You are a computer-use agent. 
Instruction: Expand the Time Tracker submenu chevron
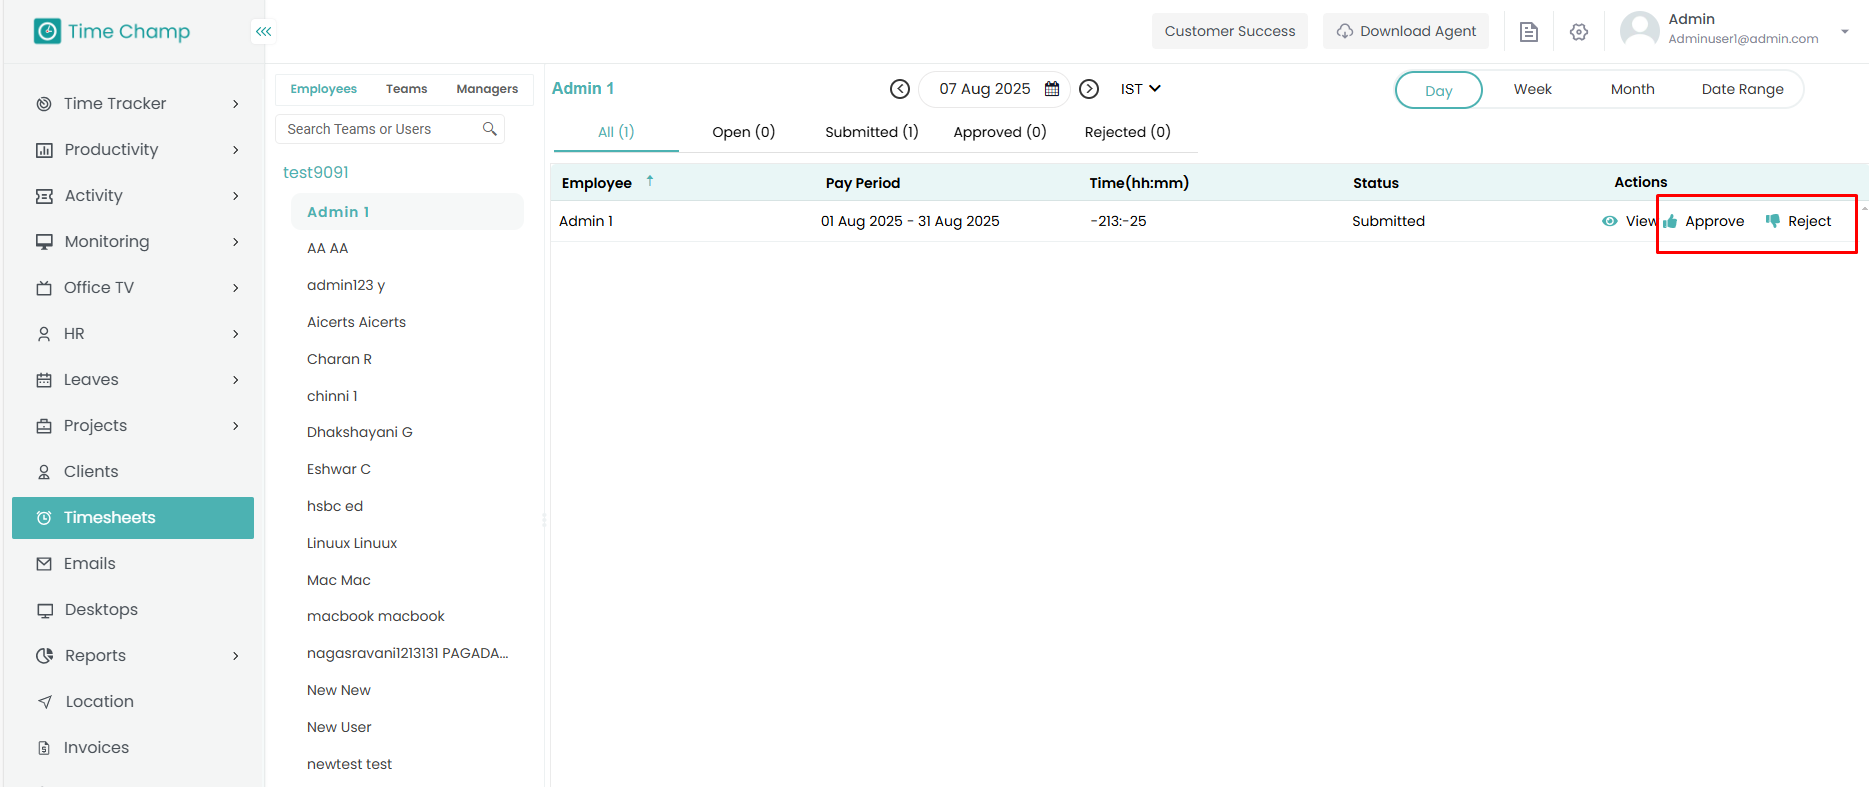(236, 104)
